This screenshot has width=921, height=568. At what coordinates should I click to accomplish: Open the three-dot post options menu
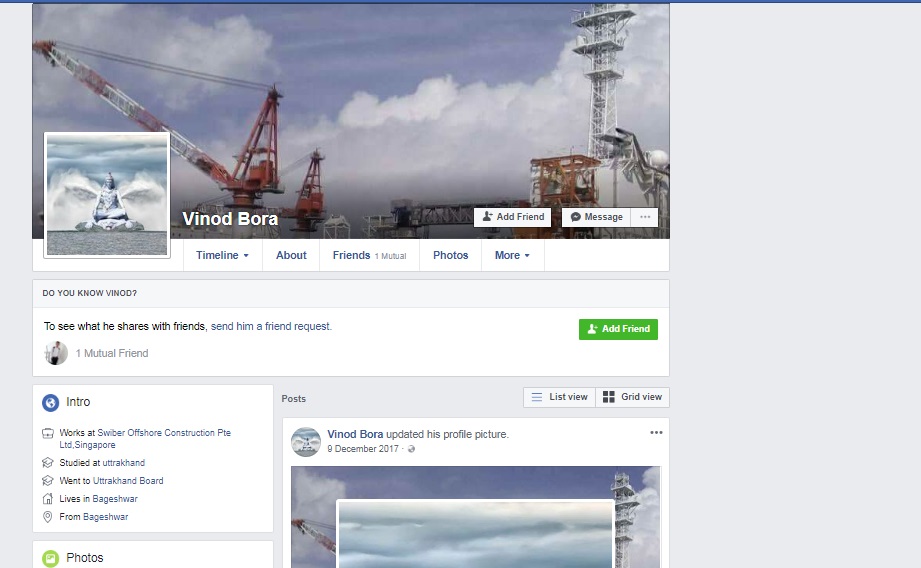(656, 433)
